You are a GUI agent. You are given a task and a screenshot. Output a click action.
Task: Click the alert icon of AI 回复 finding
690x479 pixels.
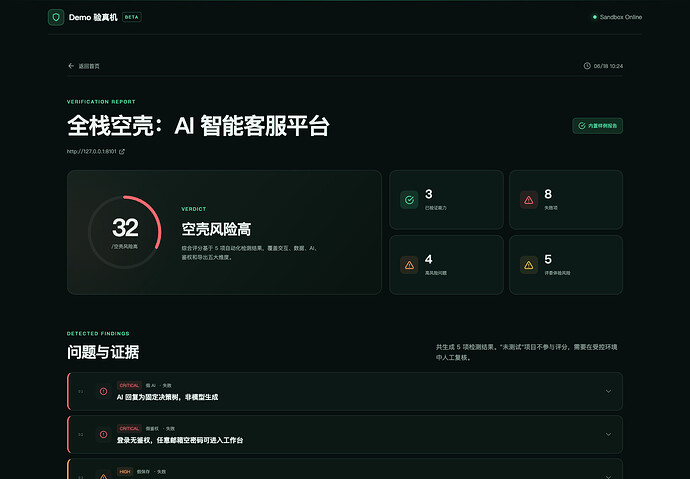point(103,391)
